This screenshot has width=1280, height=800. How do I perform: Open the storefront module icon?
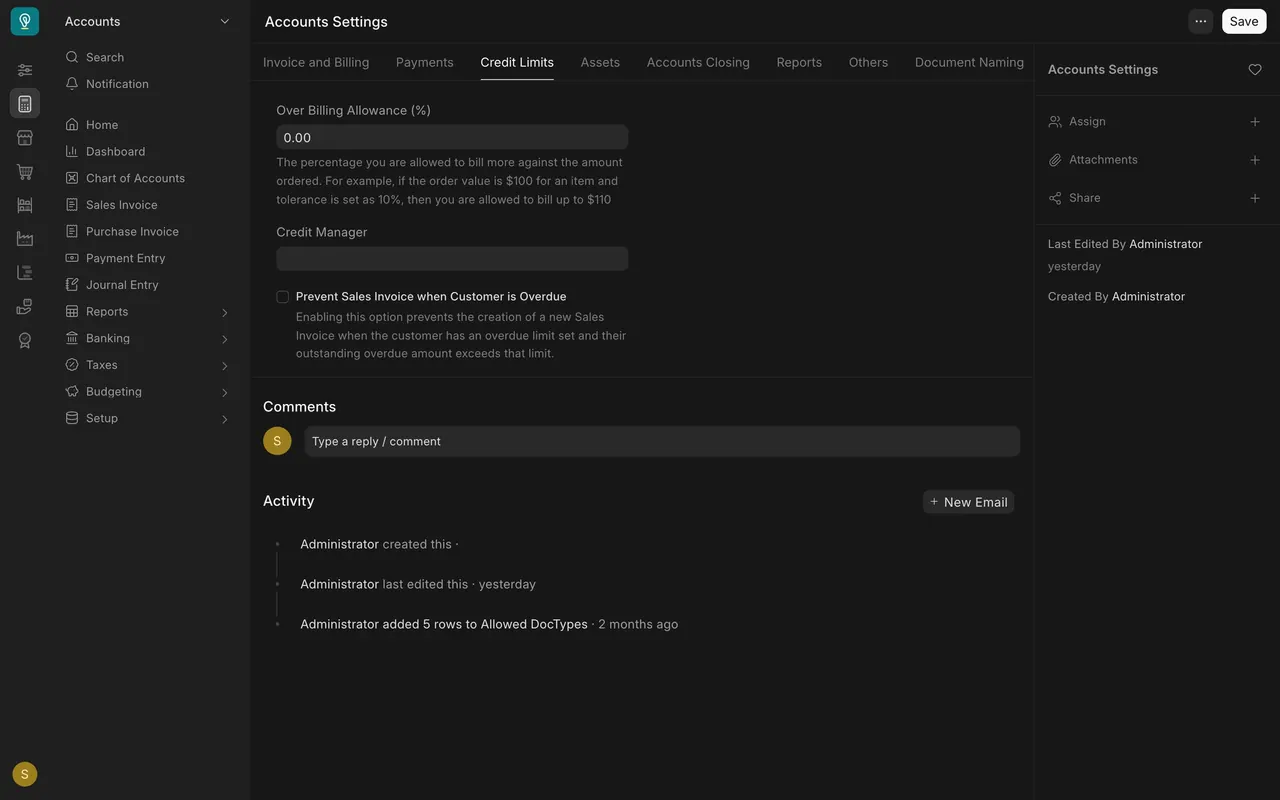[x=25, y=138]
